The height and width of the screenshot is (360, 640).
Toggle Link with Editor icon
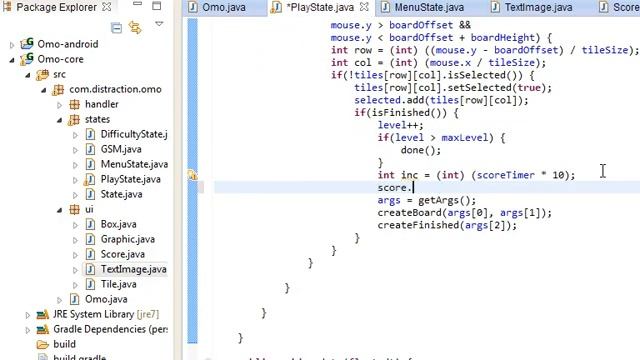point(135,28)
